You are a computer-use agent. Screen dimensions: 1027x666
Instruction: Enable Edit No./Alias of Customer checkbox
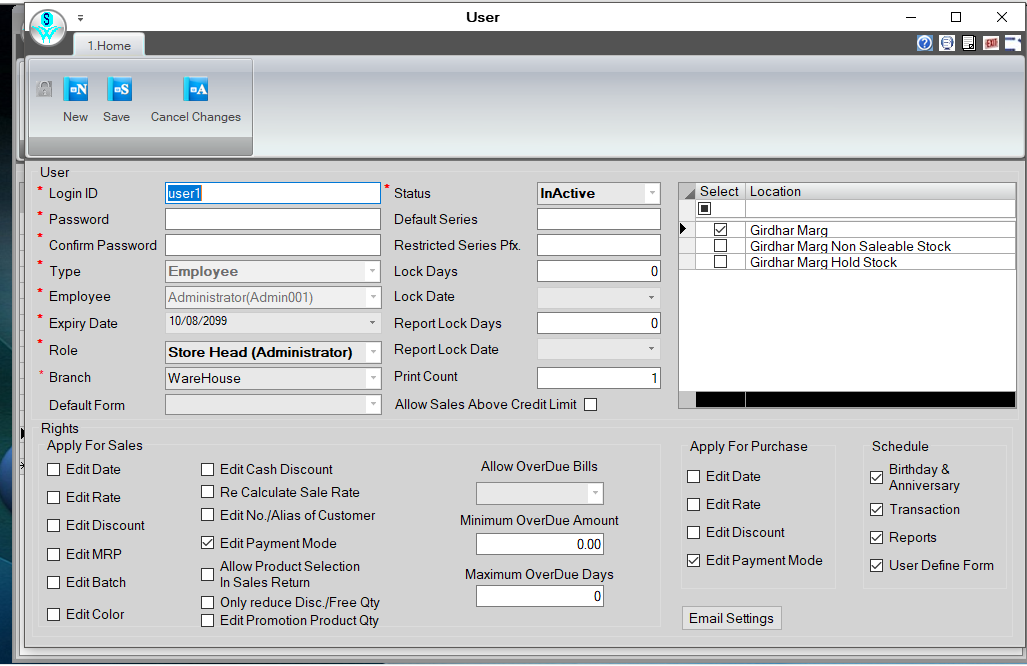[208, 515]
